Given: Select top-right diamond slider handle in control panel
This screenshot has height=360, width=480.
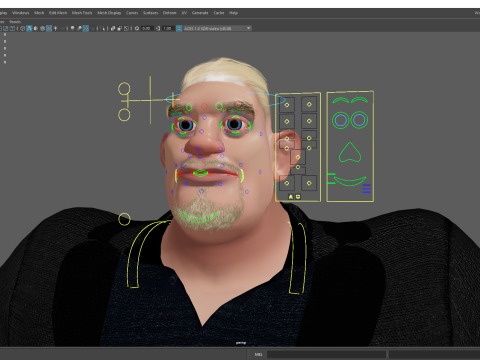Looking at the screenshot, I should (x=309, y=104).
